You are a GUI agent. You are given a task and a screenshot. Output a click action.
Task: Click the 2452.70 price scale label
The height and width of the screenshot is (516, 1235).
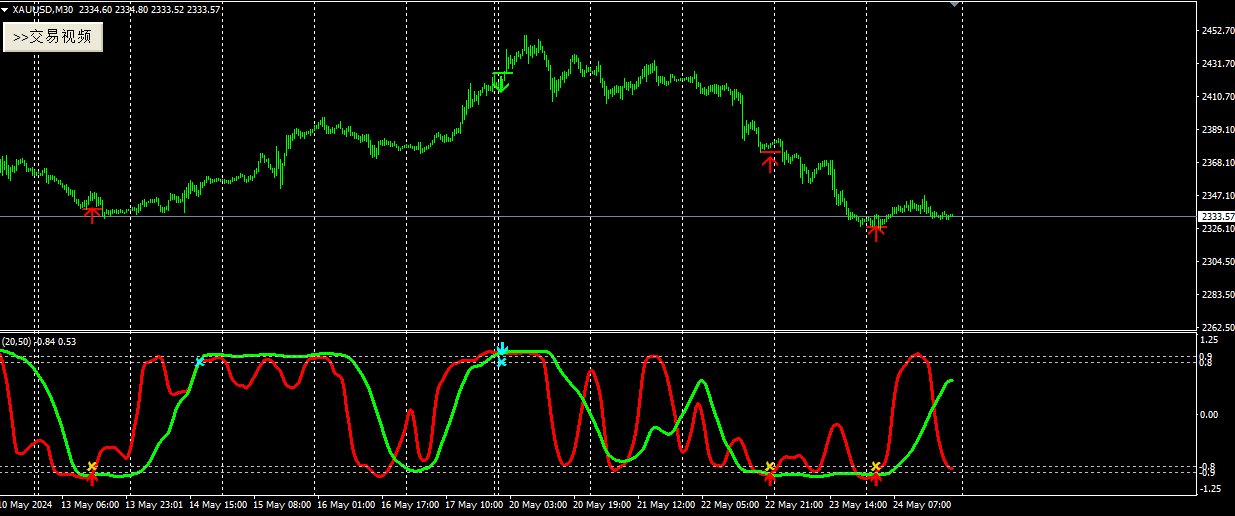(x=1216, y=31)
